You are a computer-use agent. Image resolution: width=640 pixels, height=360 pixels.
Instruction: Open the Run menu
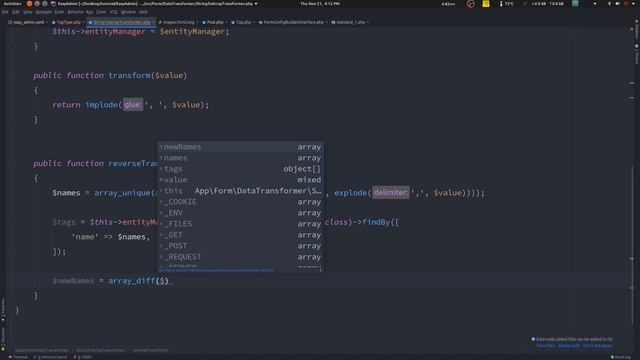pos(89,12)
